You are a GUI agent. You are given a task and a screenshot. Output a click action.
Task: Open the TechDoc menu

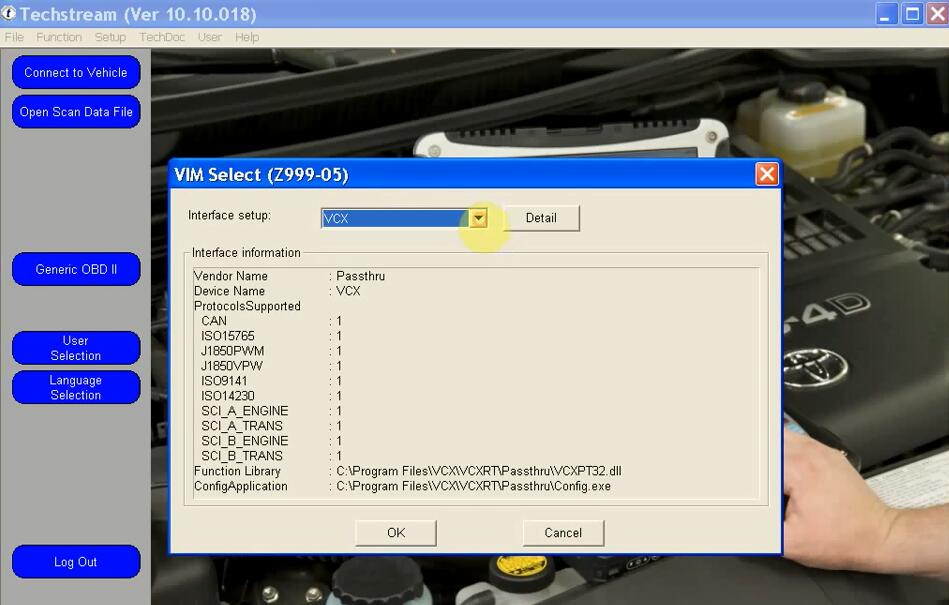(x=162, y=38)
